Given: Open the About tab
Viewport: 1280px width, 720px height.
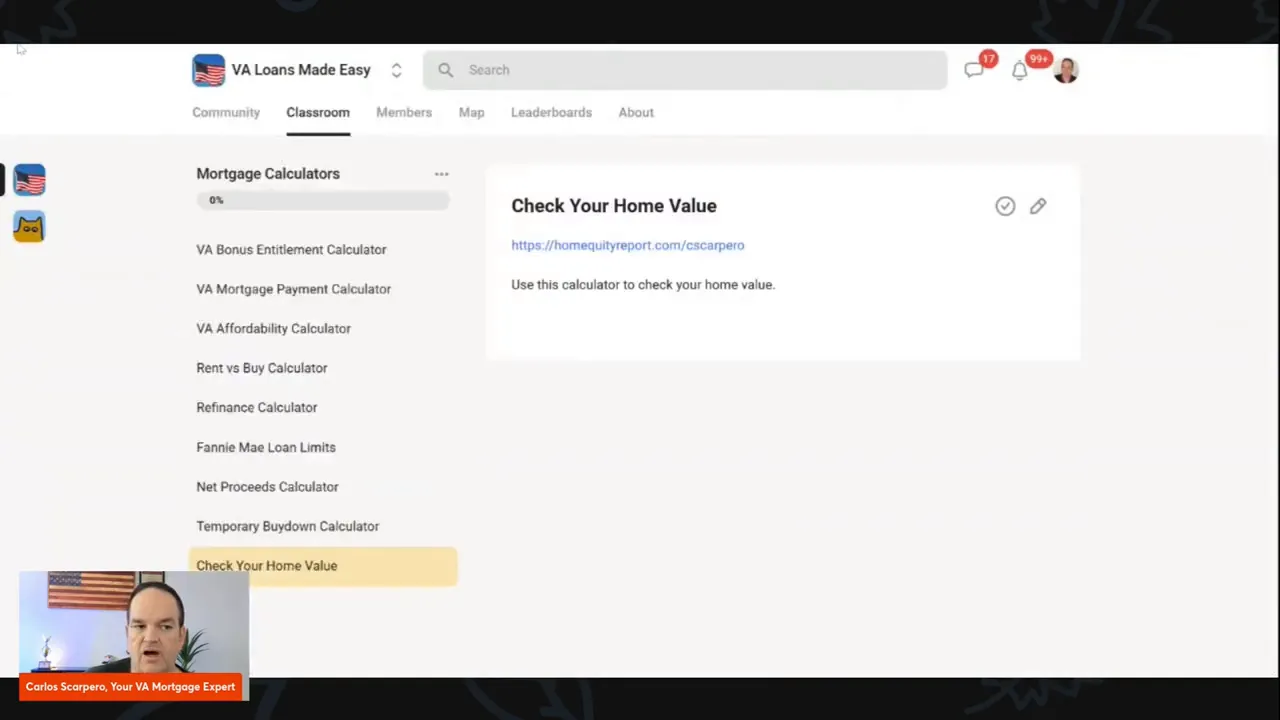Looking at the screenshot, I should tap(636, 112).
